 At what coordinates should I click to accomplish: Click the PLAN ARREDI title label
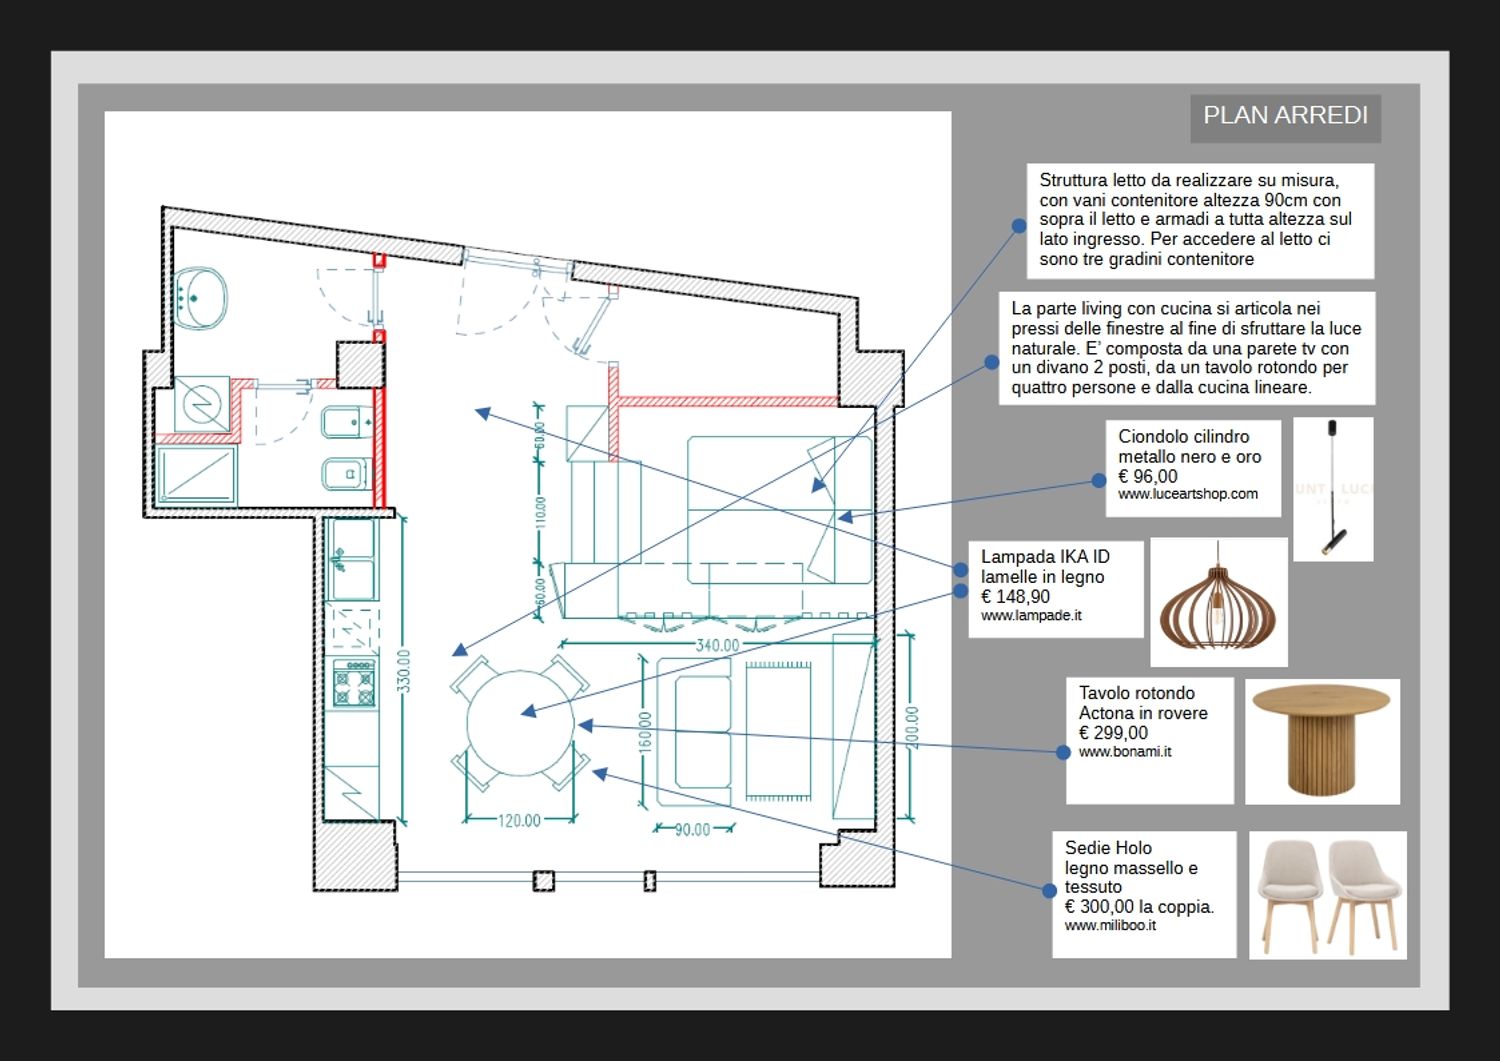[x=1285, y=116]
